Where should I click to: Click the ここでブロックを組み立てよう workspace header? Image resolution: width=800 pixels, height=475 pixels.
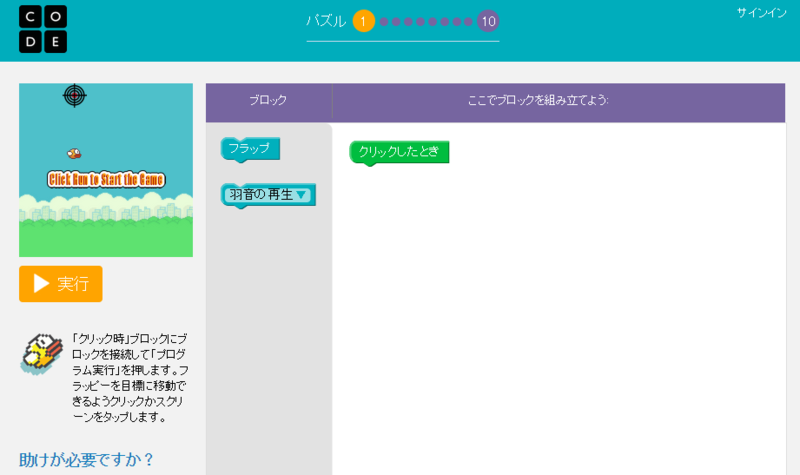pyautogui.click(x=538, y=100)
